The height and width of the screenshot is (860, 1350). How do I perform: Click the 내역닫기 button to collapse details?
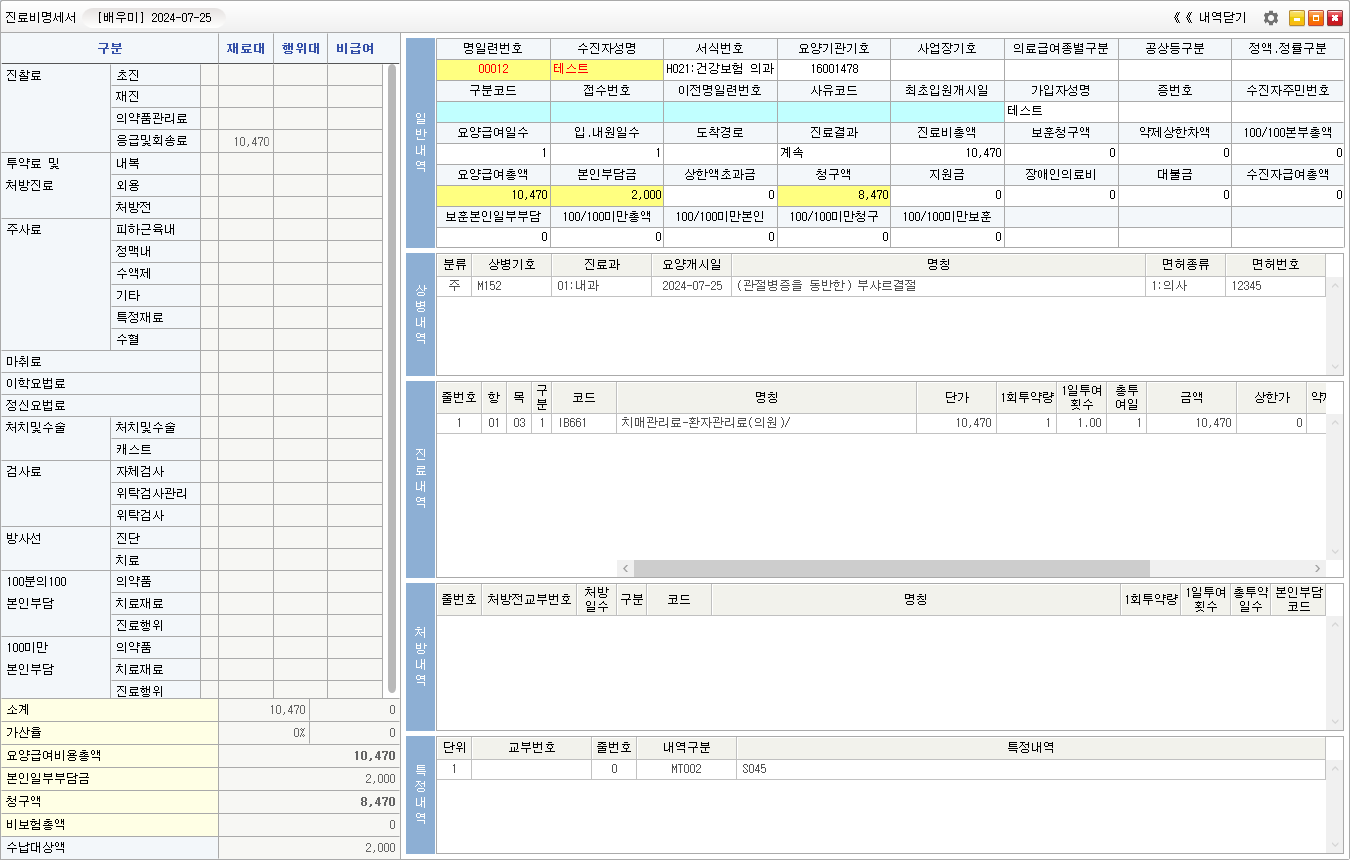(x=1212, y=18)
